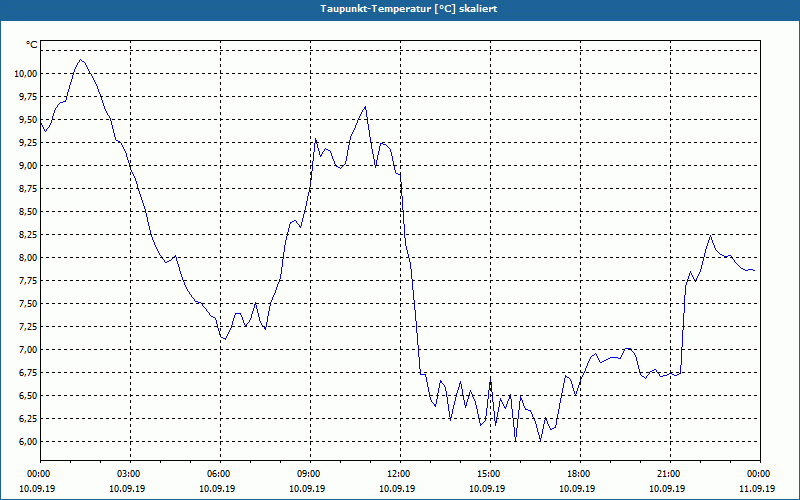Screen dimensions: 800x500
Task: Click the 7,00 y-axis value
Action: tap(27, 349)
